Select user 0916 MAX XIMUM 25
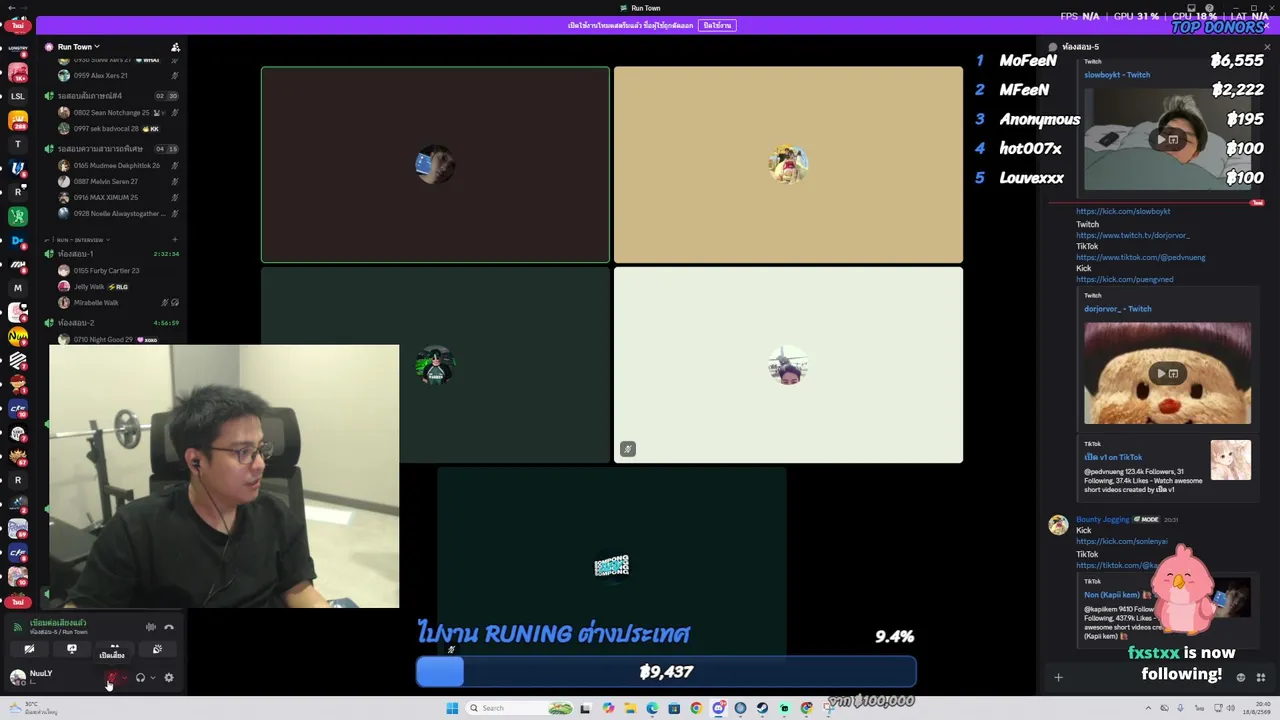1280x720 pixels. (106, 198)
